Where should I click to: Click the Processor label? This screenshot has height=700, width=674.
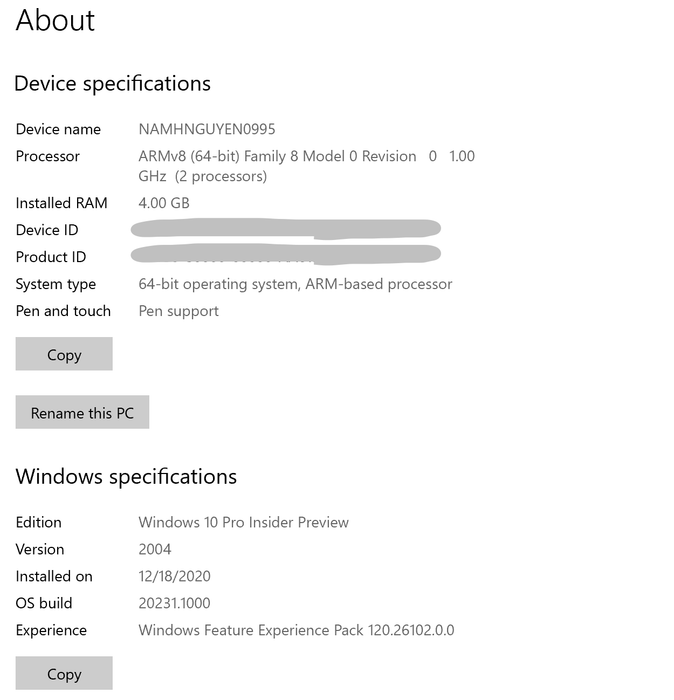48,156
